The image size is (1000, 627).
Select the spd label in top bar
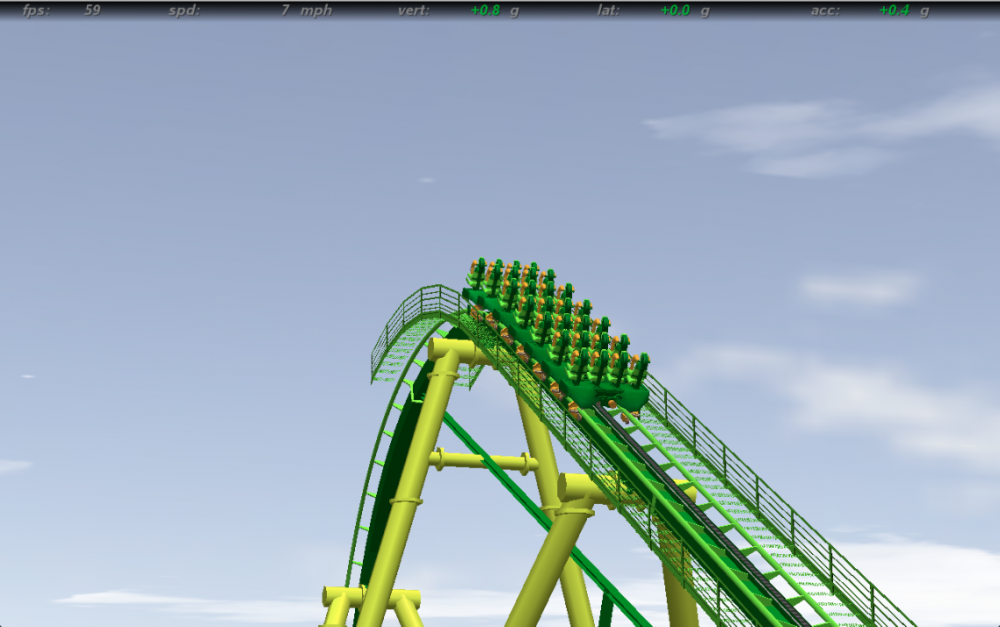[184, 10]
